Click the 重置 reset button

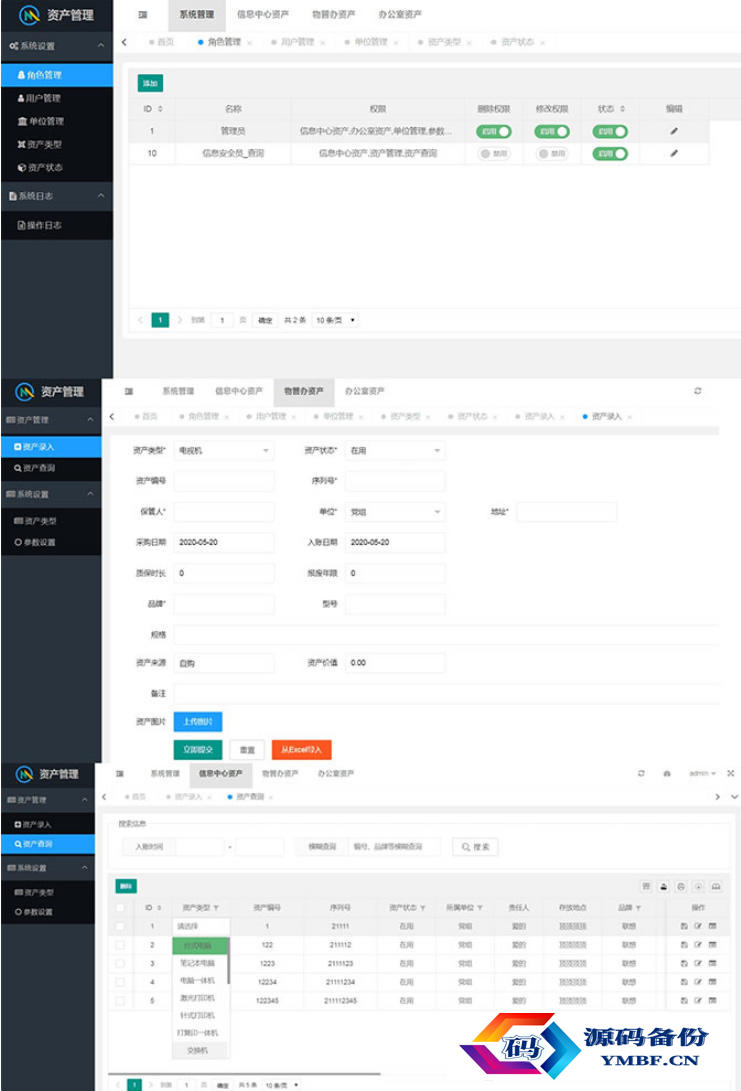click(247, 749)
